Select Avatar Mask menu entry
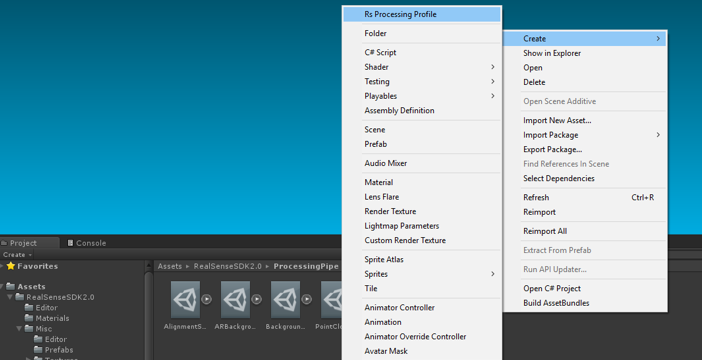702x360 pixels. [x=422, y=351]
